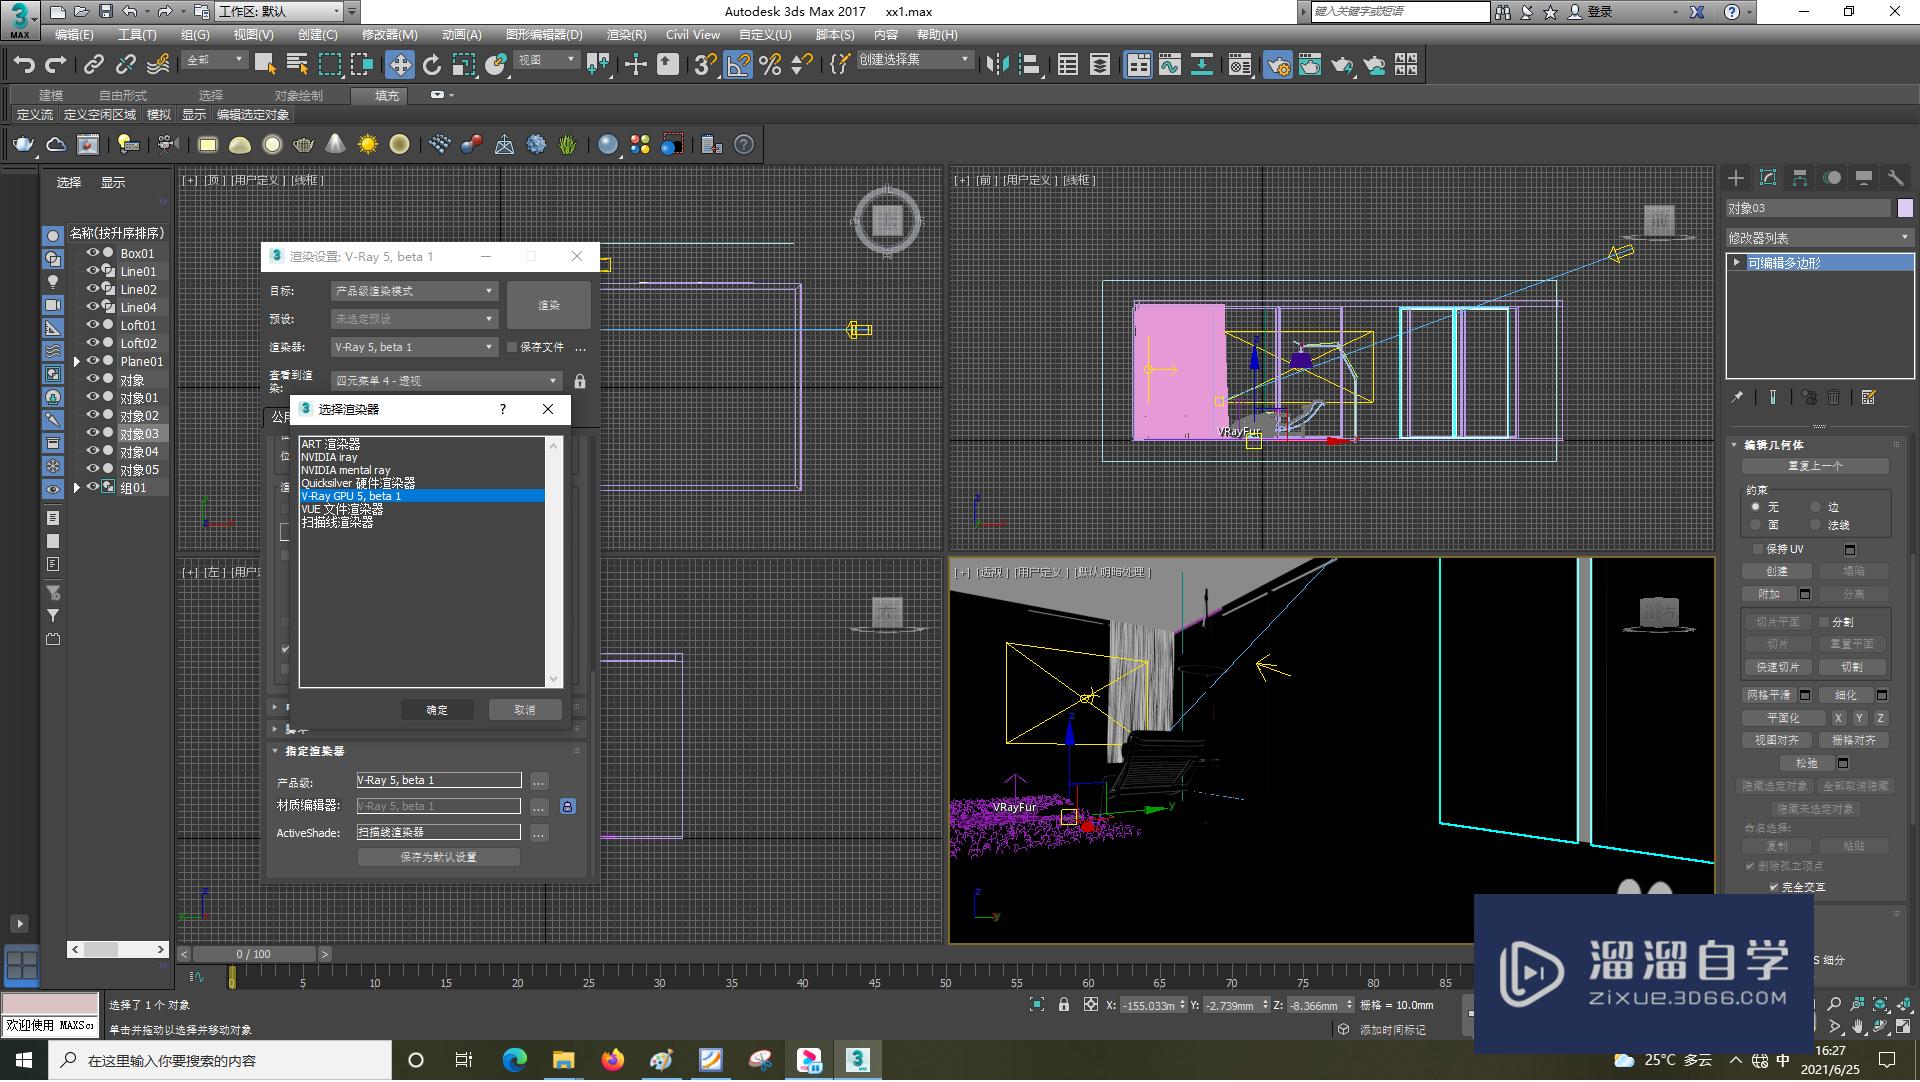Toggle the Angle Snap icon

click(738, 65)
